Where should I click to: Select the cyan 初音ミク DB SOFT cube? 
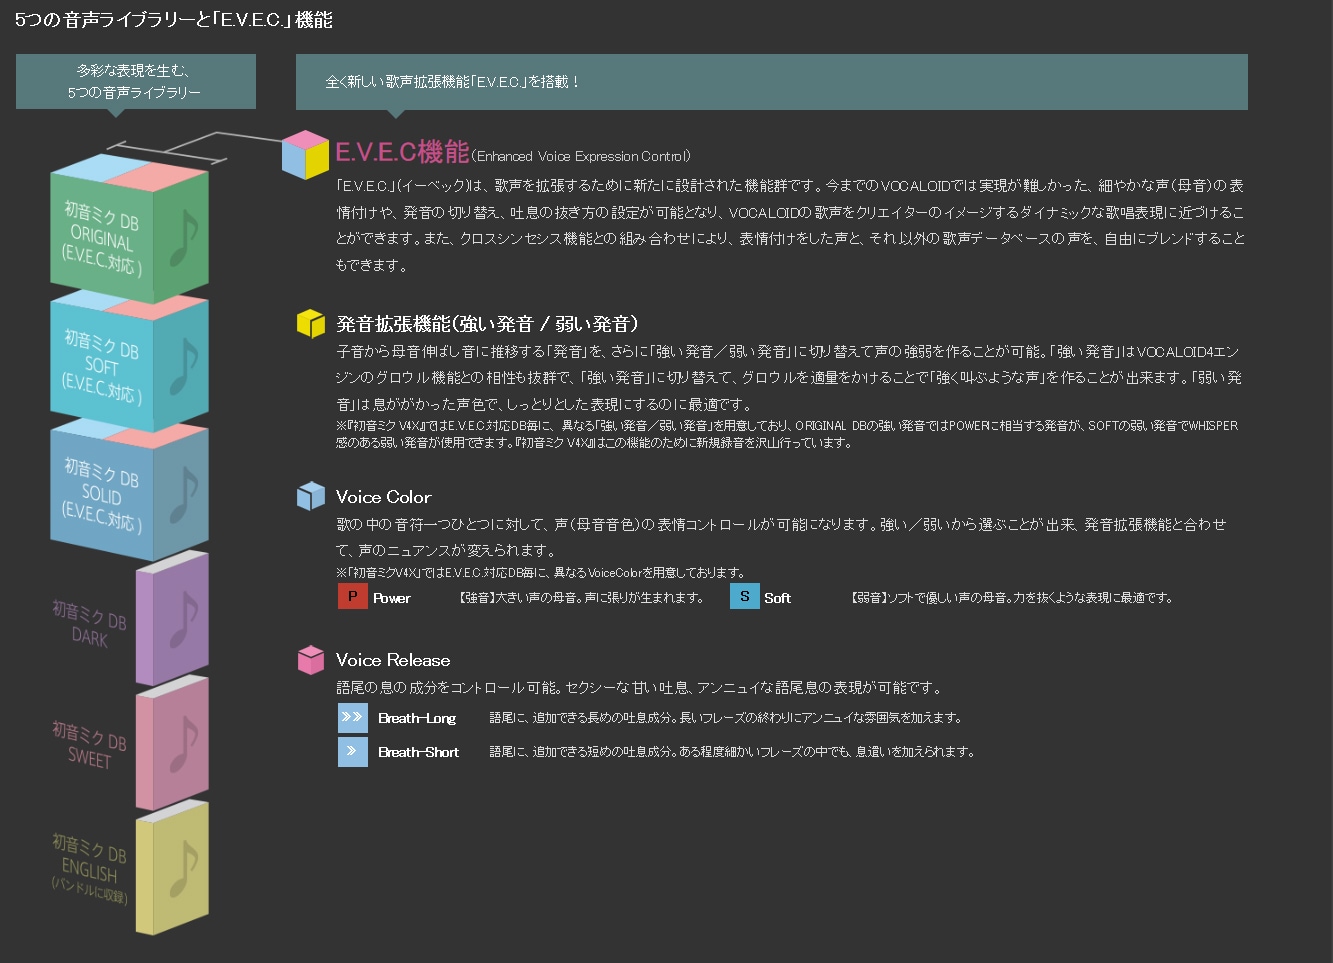[x=129, y=362]
